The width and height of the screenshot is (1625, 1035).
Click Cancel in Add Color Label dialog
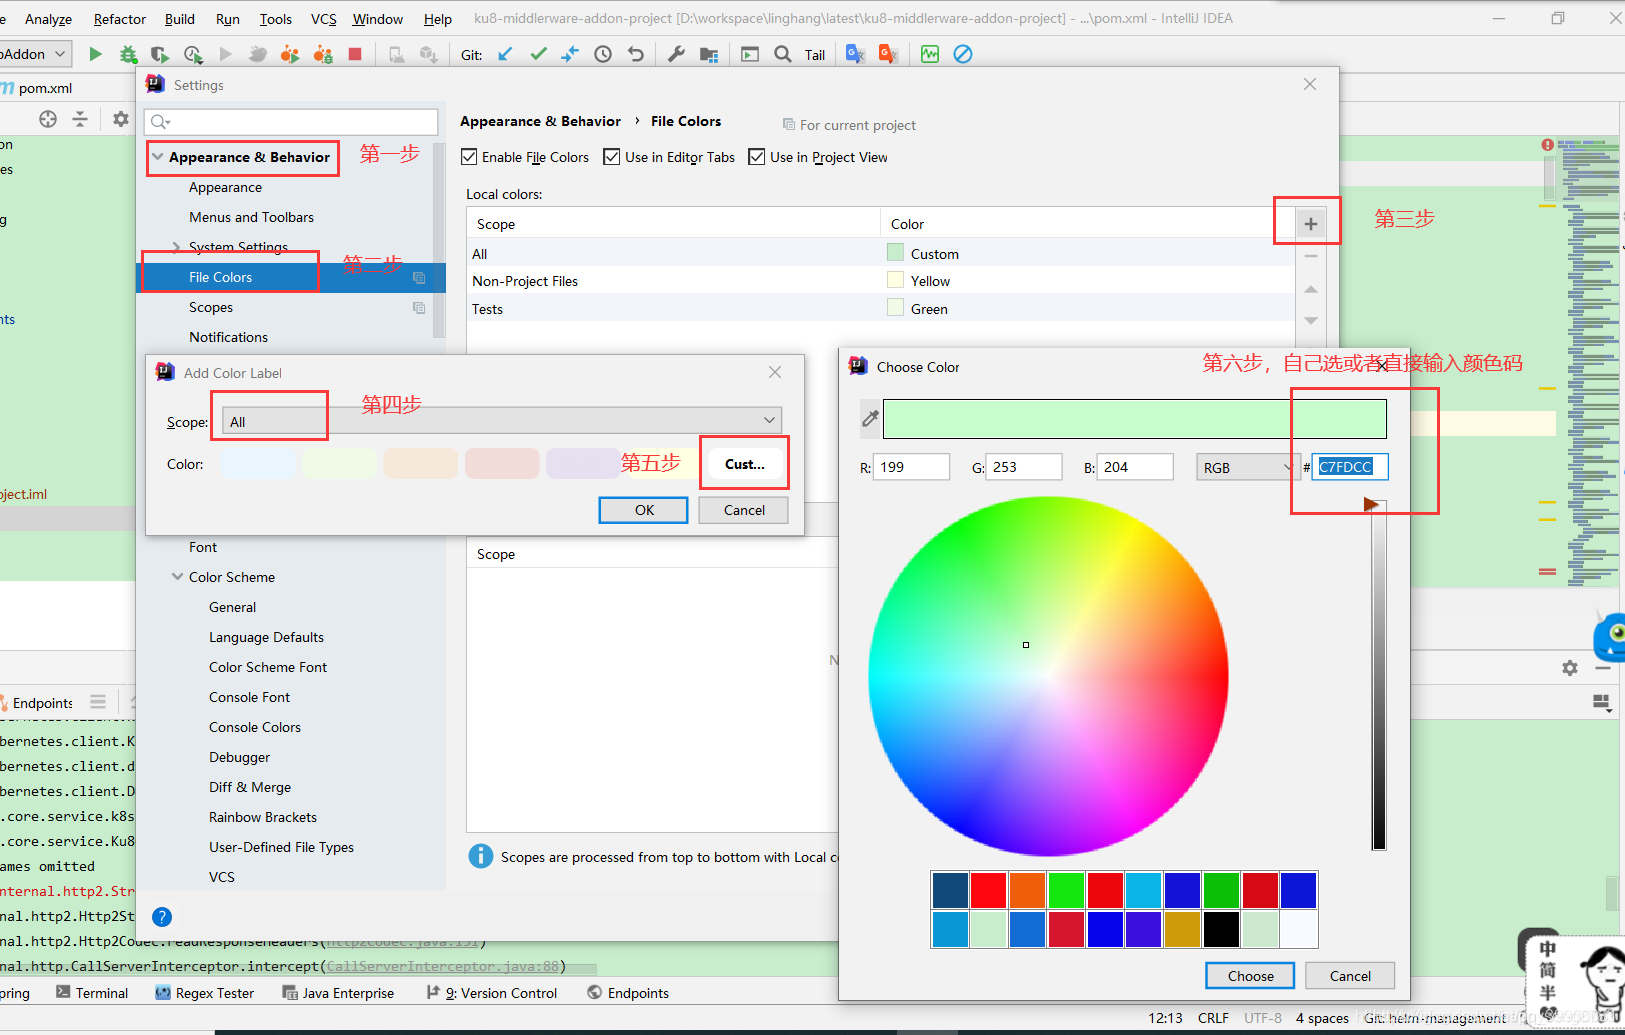(x=744, y=510)
